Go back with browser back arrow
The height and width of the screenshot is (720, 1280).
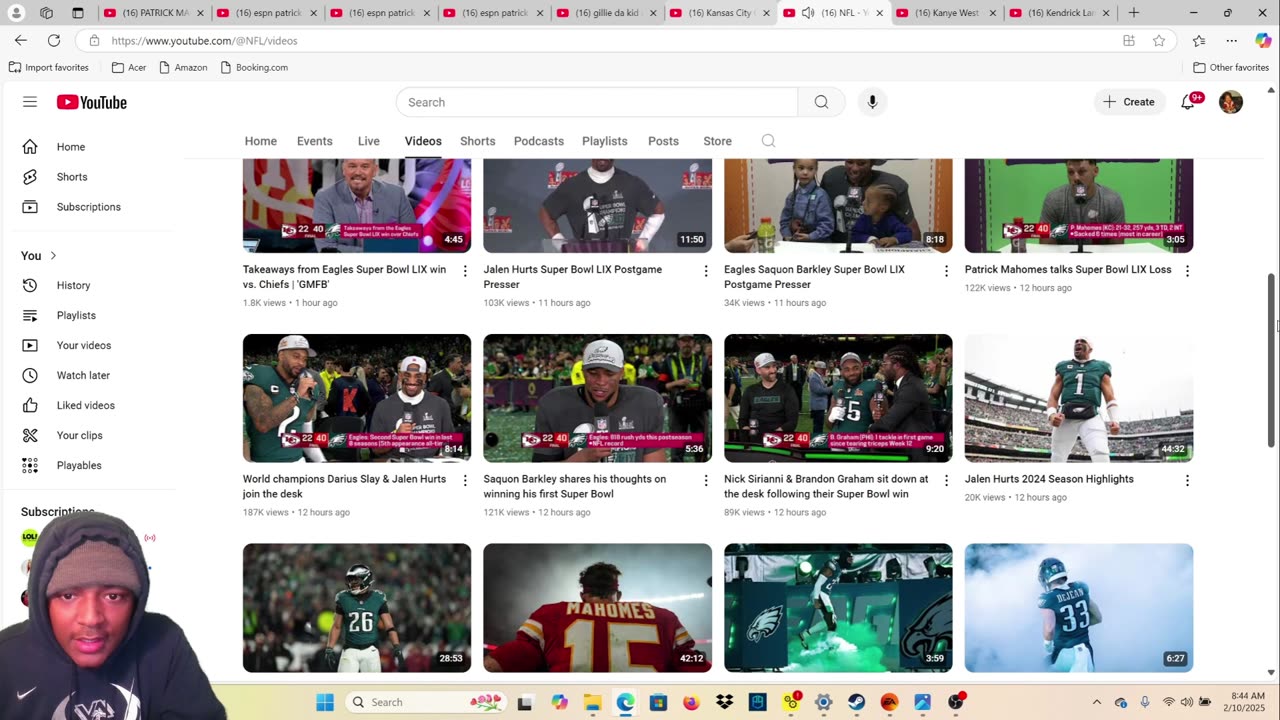pyautogui.click(x=21, y=41)
